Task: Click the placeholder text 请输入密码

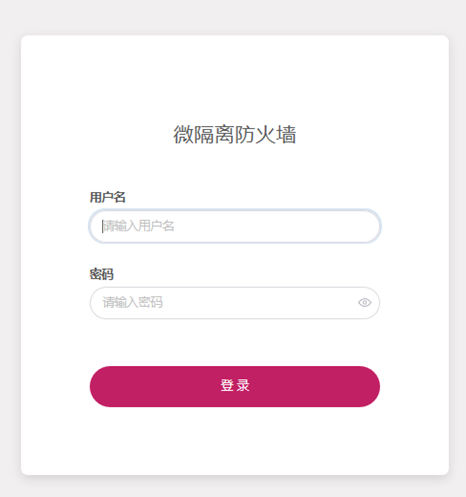Action: coord(132,302)
